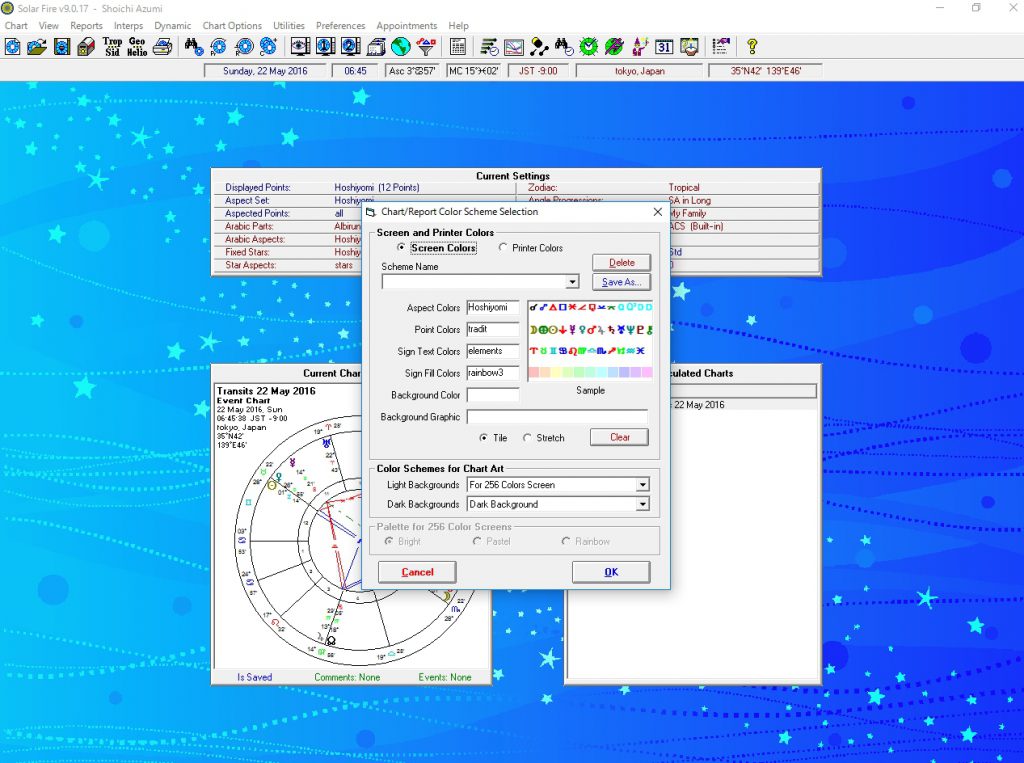The image size is (1024, 763).
Task: Open the Light Backgrounds dropdown
Action: tap(642, 485)
